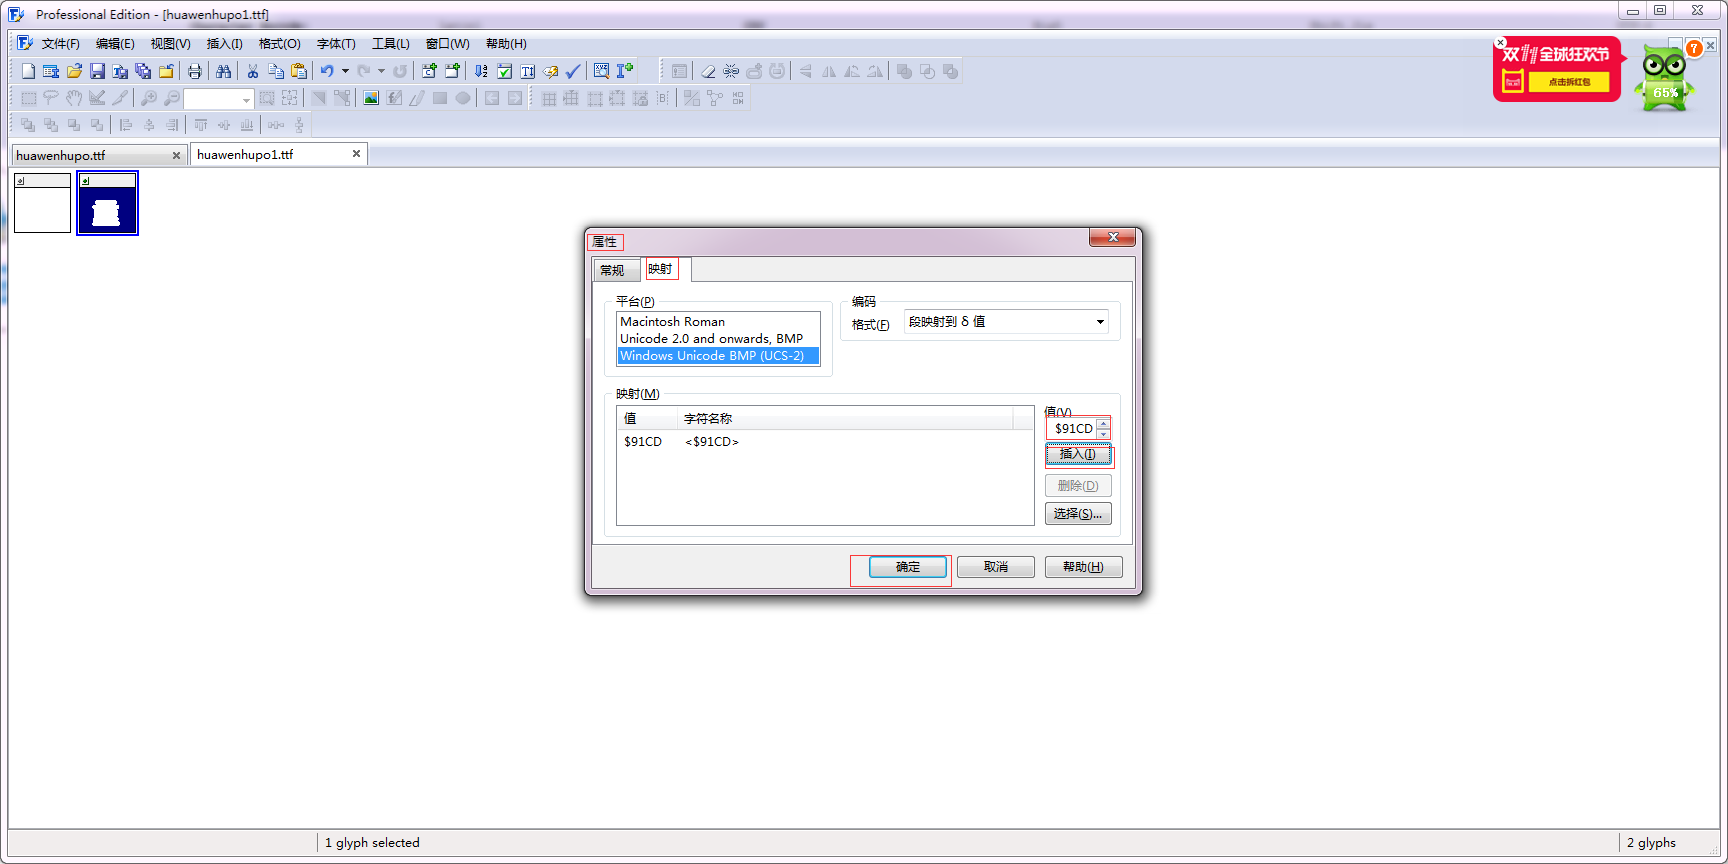Screen dimensions: 1728x864
Task: Expand the Undo history dropdown arrow
Action: [x=345, y=71]
